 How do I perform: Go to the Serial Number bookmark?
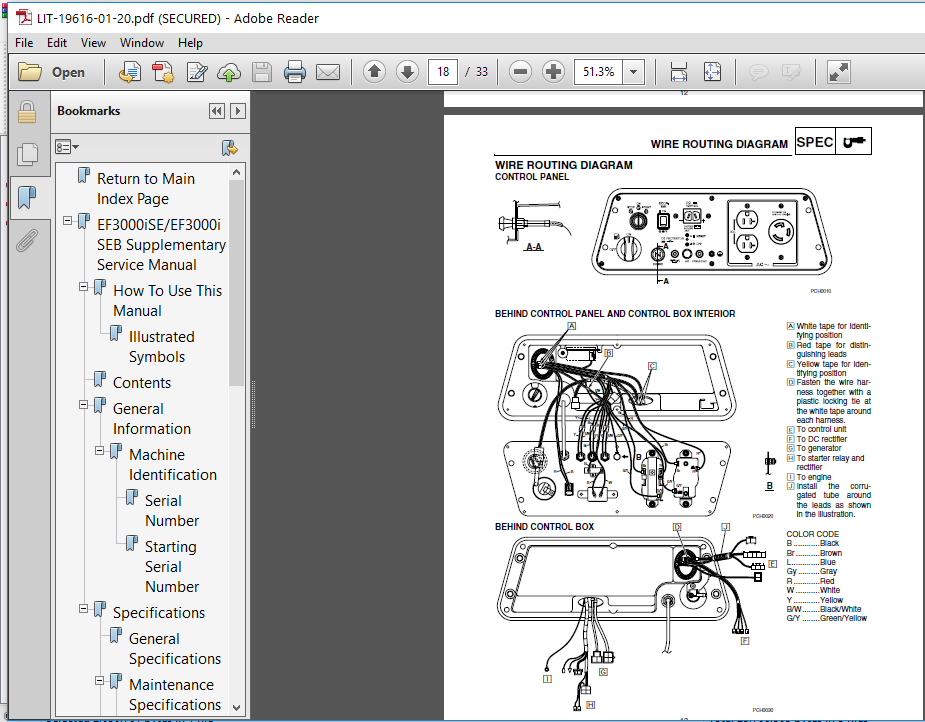tap(172, 511)
